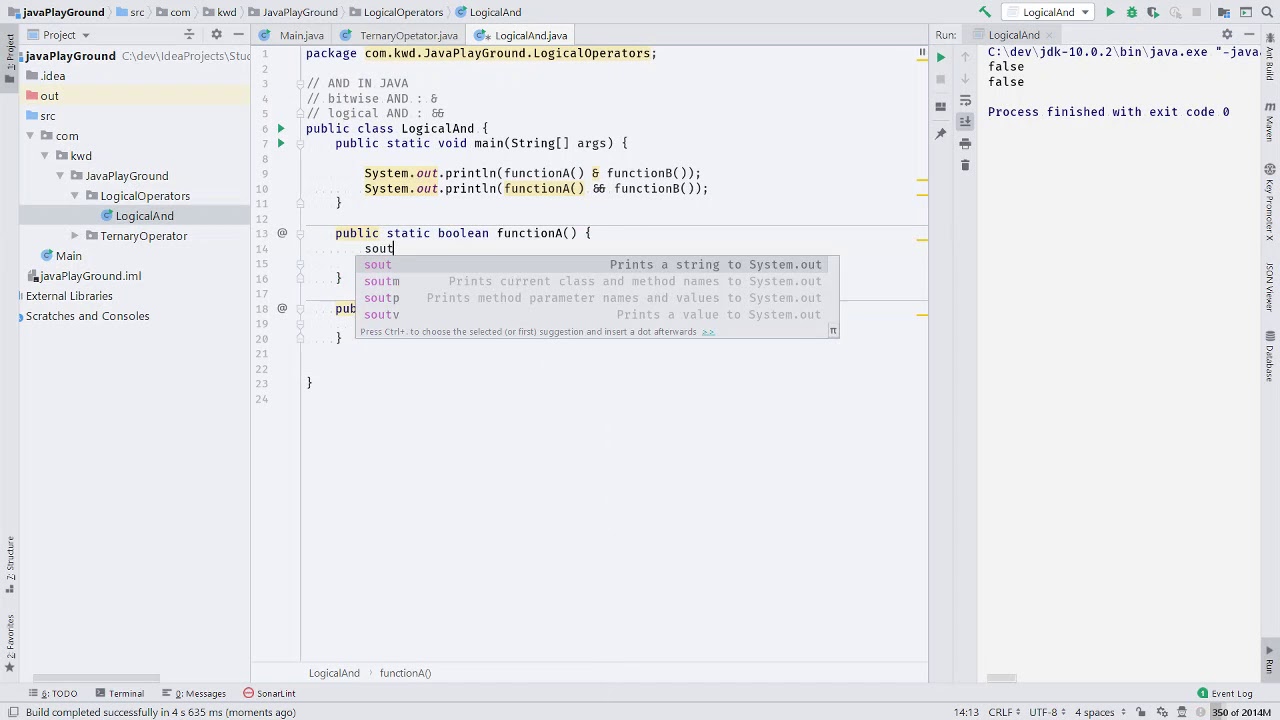Restore layout in the Run panel
The height and width of the screenshot is (720, 1280).
point(941,106)
